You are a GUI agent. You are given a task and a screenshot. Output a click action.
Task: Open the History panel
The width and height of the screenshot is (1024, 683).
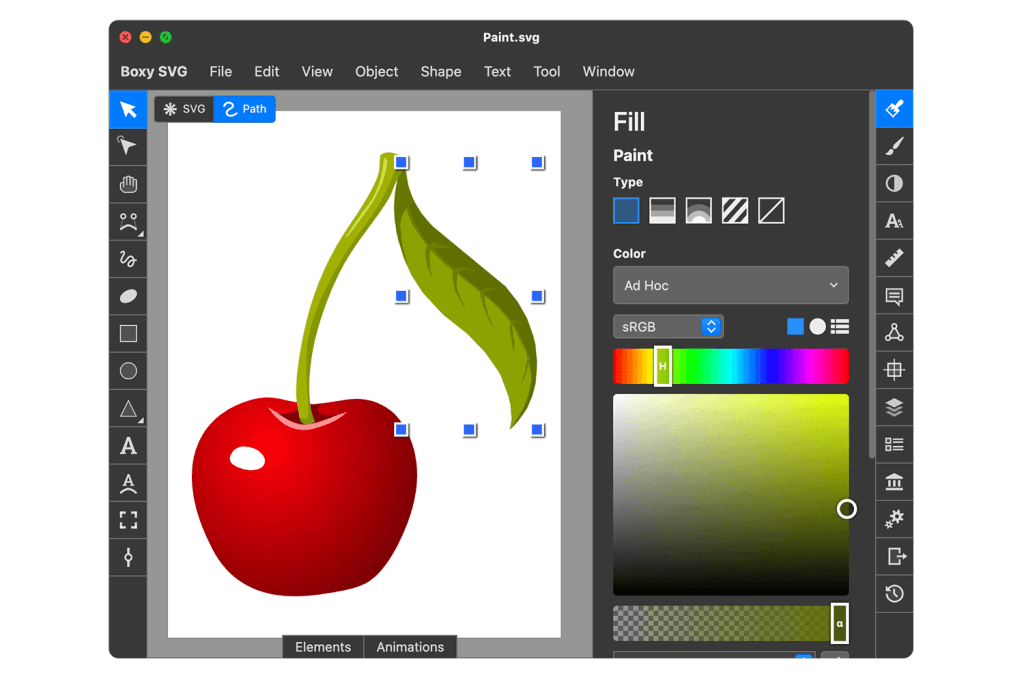[x=893, y=593]
